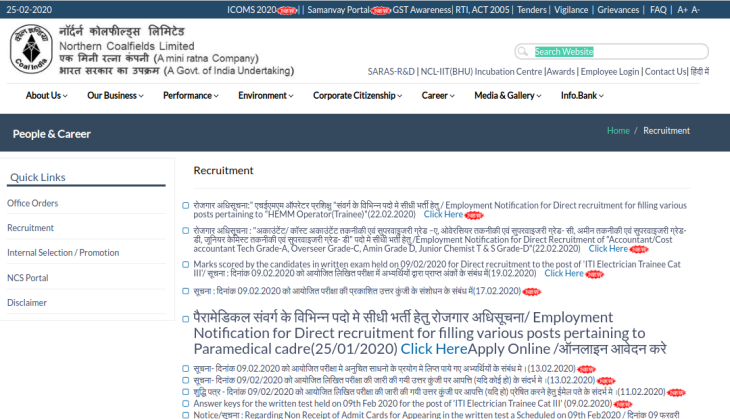The width and height of the screenshot is (730, 419).
Task: Open ICOMS 2020 link
Action: pyautogui.click(x=252, y=10)
